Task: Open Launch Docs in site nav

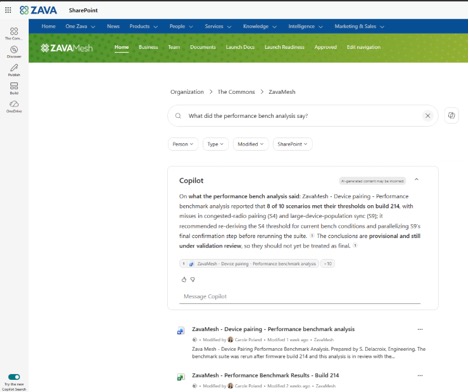Action: coord(240,47)
